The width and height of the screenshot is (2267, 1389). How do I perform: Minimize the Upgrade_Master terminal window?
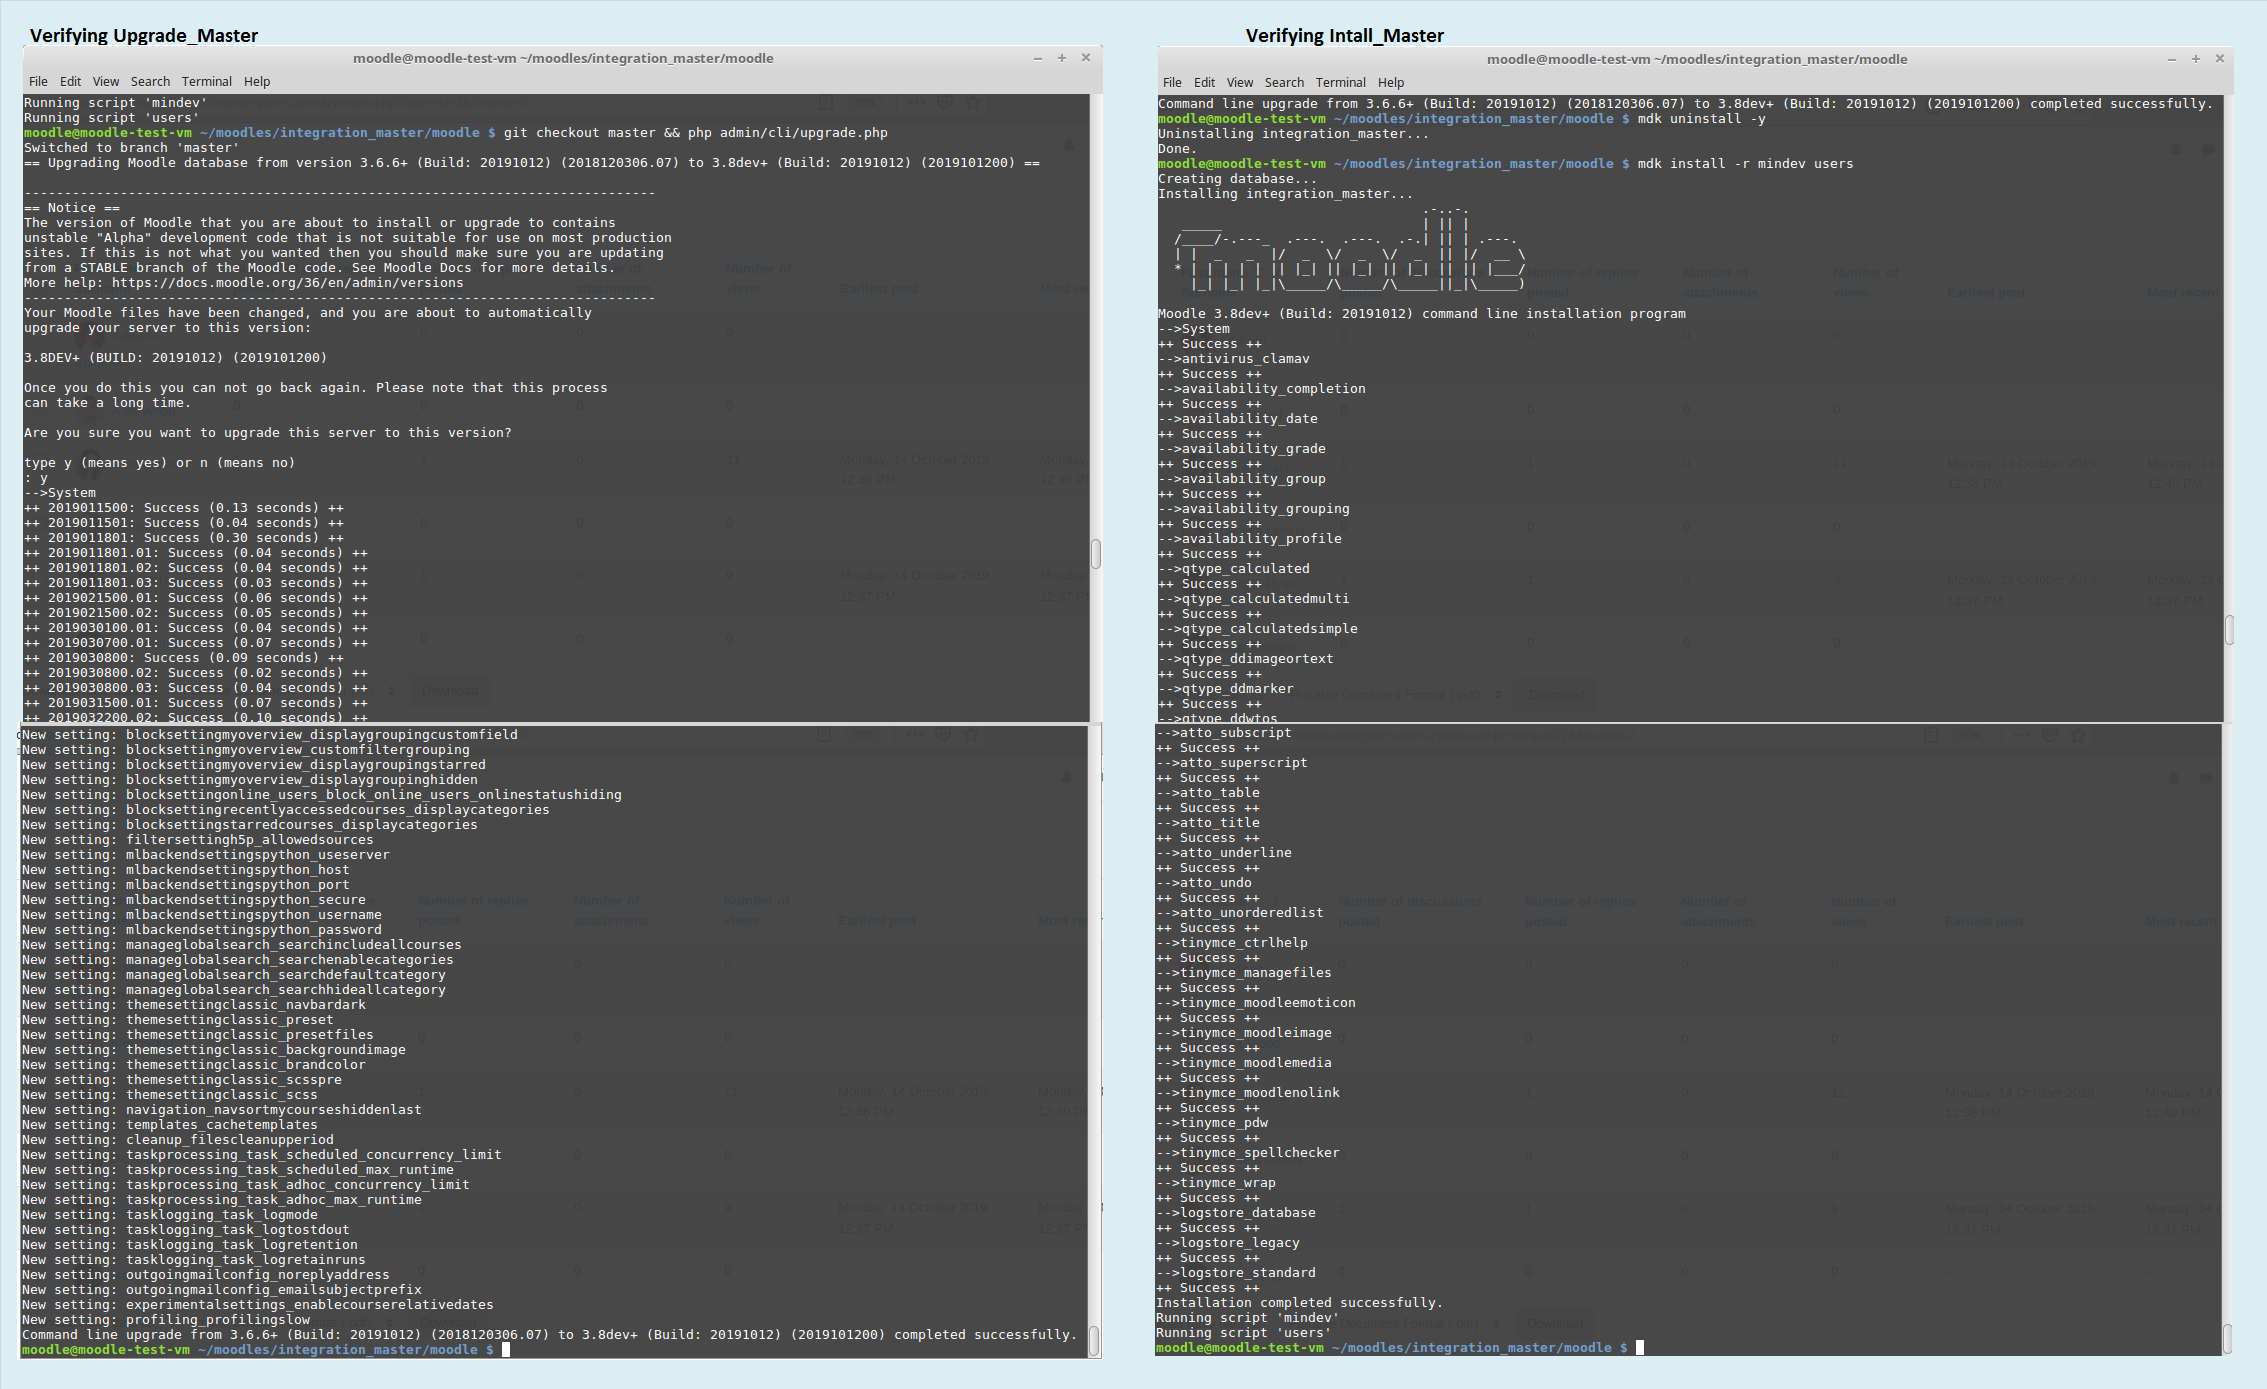tap(1038, 58)
